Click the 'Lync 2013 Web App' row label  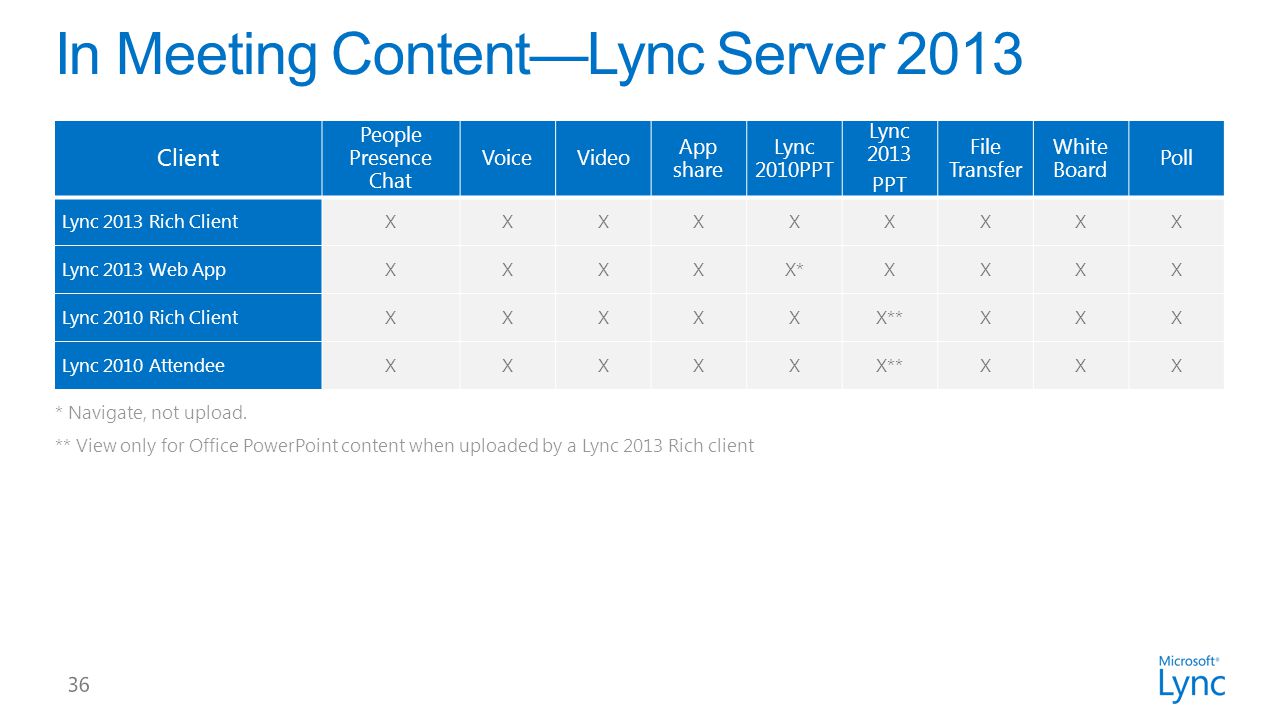click(188, 270)
